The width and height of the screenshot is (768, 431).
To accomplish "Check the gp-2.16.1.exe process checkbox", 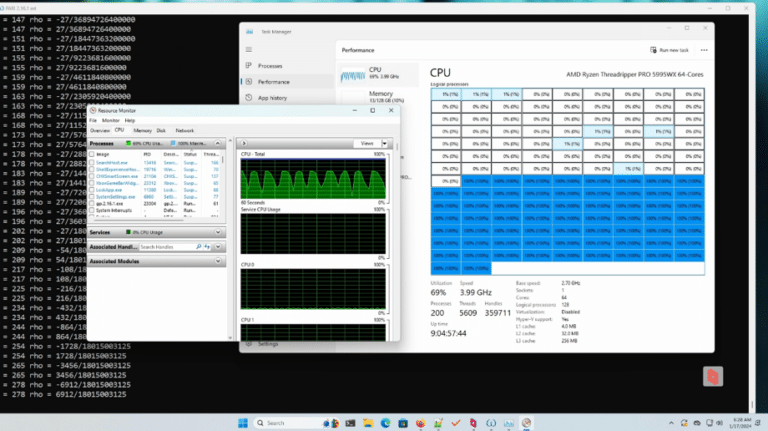I will [92, 204].
